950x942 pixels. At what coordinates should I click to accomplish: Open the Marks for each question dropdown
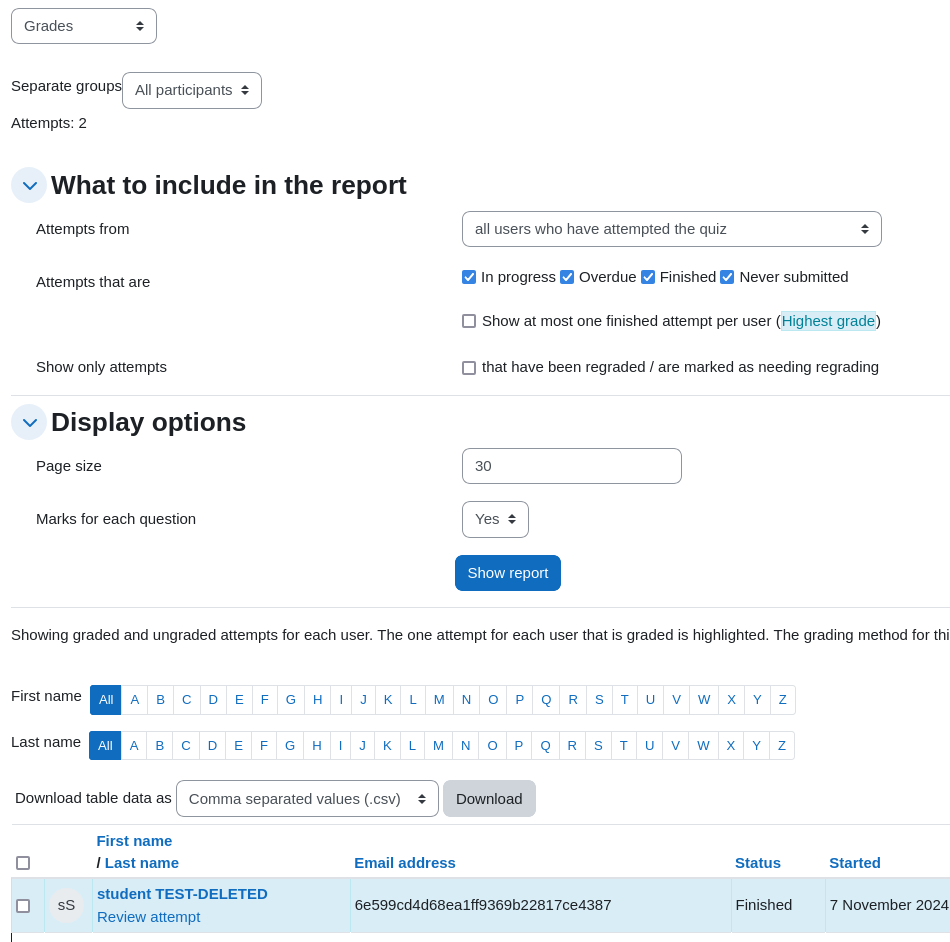coord(495,519)
